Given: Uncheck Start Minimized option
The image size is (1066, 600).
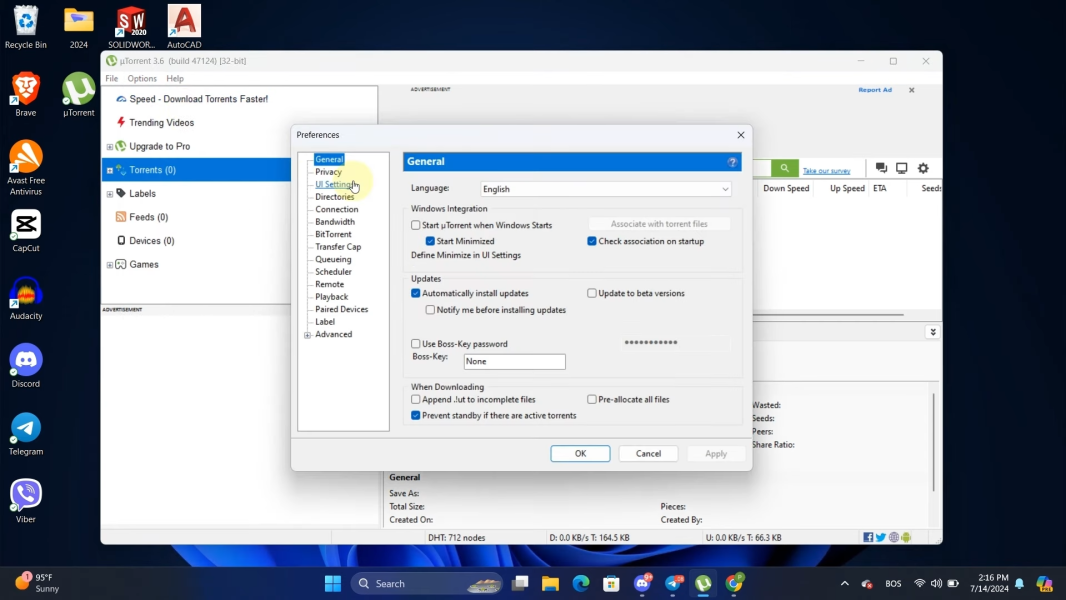Looking at the screenshot, I should click(430, 241).
